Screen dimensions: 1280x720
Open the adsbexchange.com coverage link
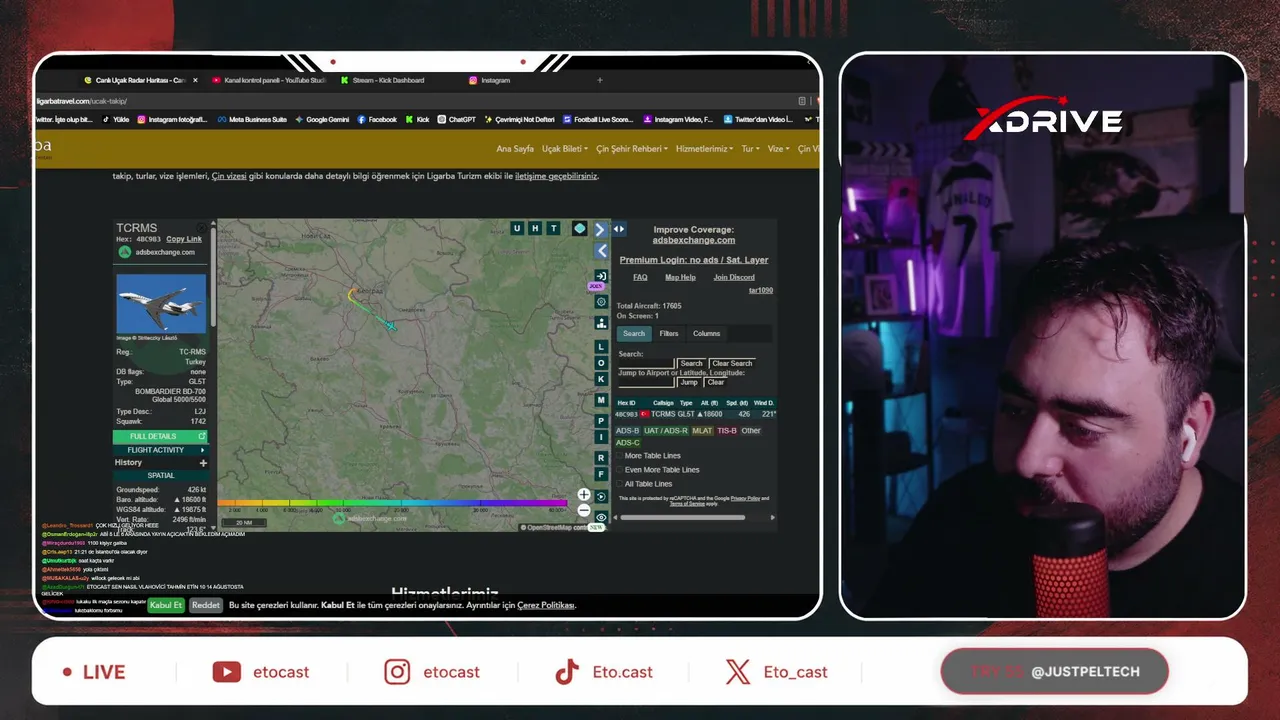click(694, 240)
